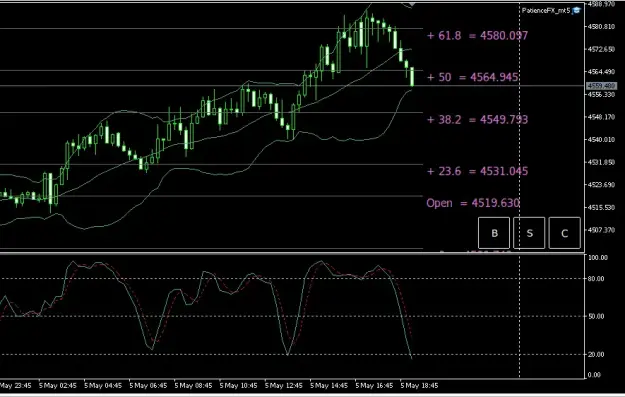Click the 'Open = 4519.630' label

click(x=473, y=203)
